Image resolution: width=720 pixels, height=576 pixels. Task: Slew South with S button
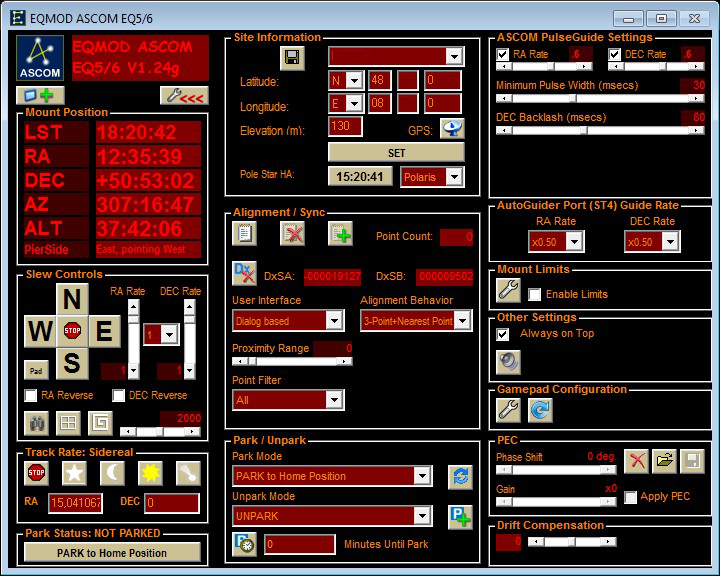(72, 363)
